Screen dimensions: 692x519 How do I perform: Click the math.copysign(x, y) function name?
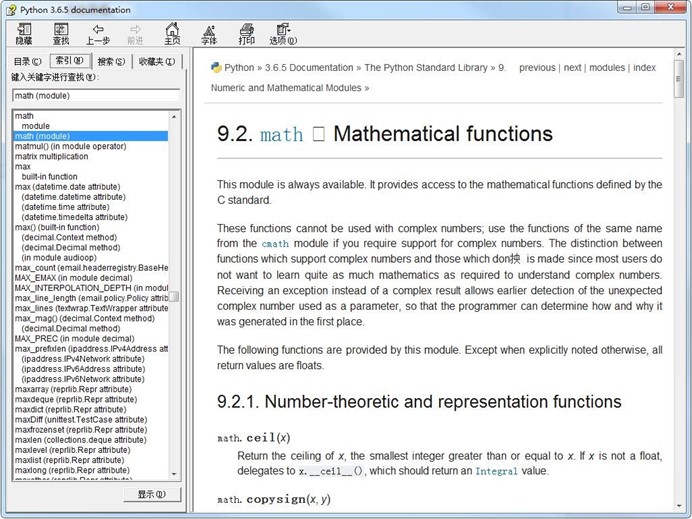point(274,499)
